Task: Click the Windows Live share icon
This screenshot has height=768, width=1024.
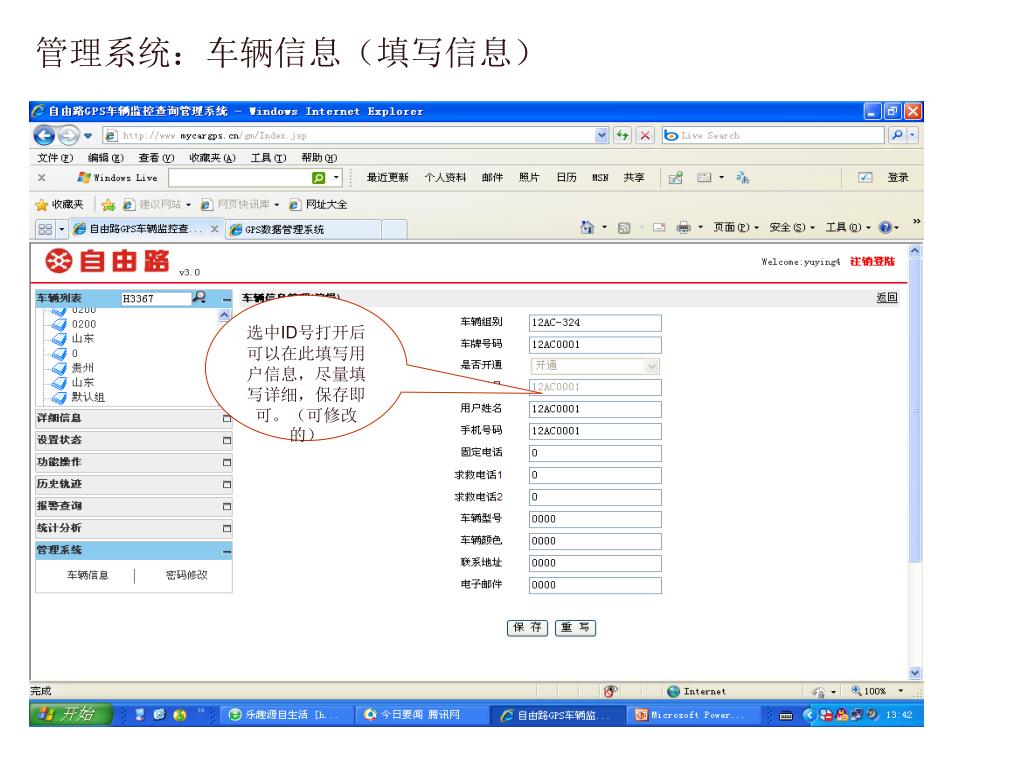Action: 675,178
